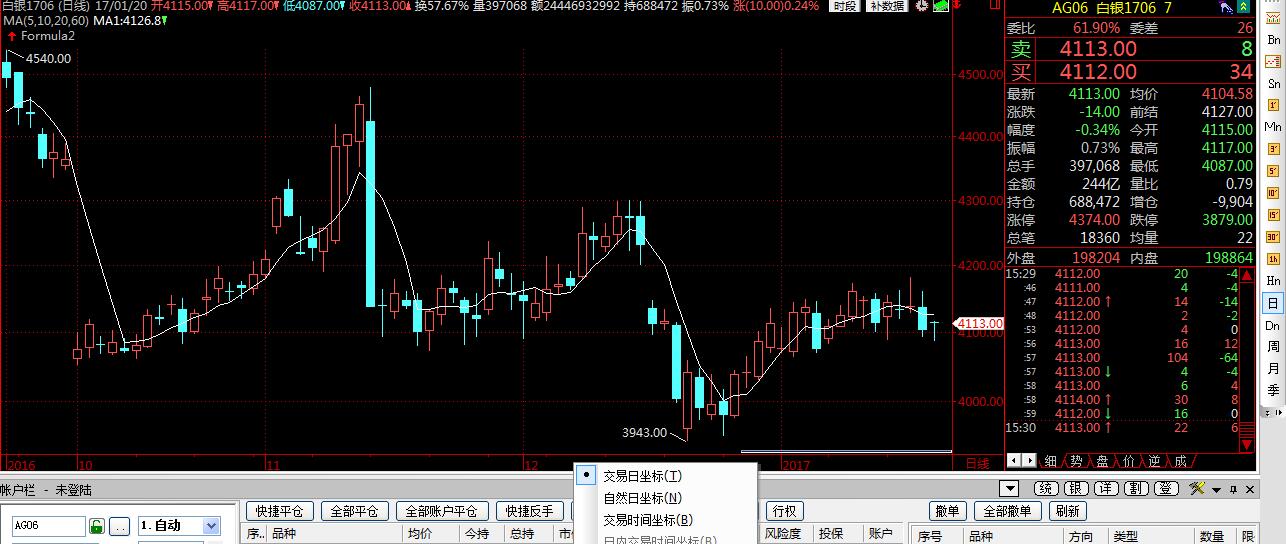Select Hn period in sidebar
This screenshot has width=1286, height=544.
pos(1273,281)
